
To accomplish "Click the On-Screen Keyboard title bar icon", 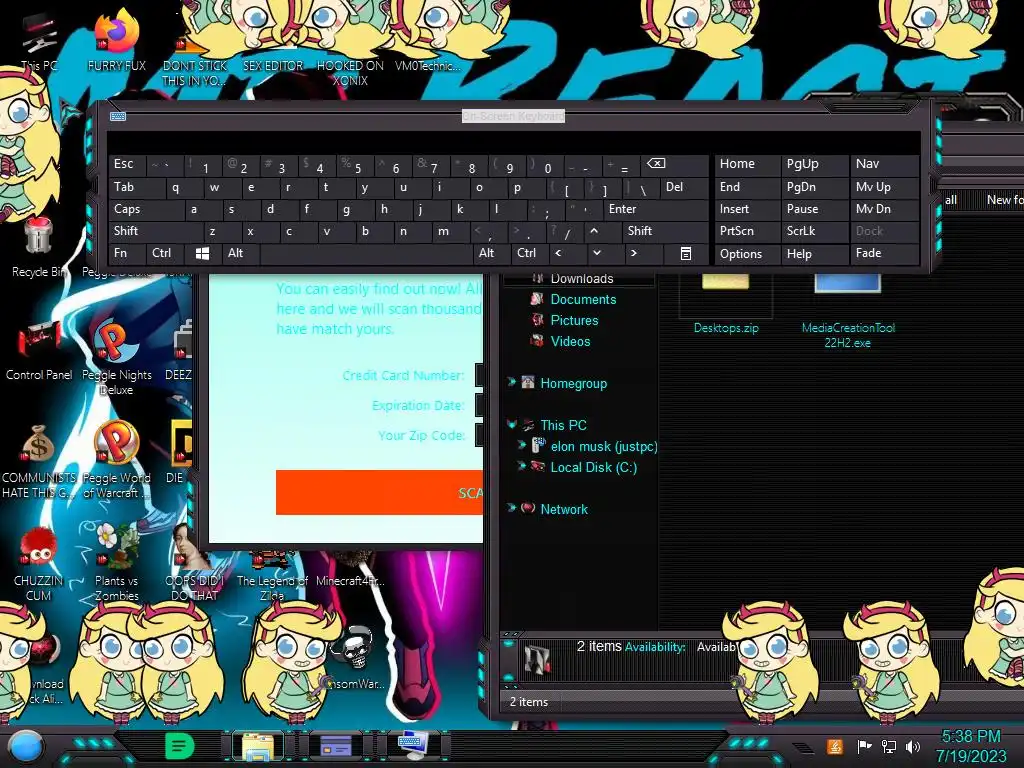I will 118,116.
